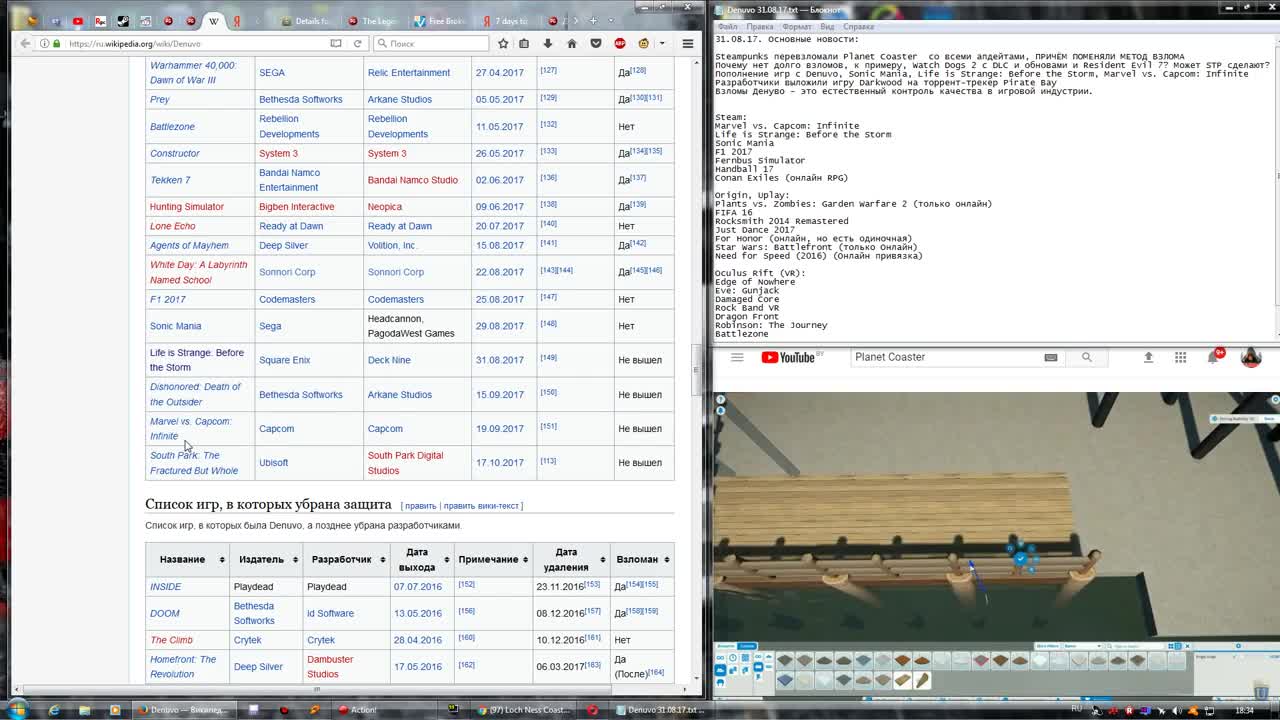Open citation [149] for Life is Strange
1280x720 pixels.
(x=548, y=357)
